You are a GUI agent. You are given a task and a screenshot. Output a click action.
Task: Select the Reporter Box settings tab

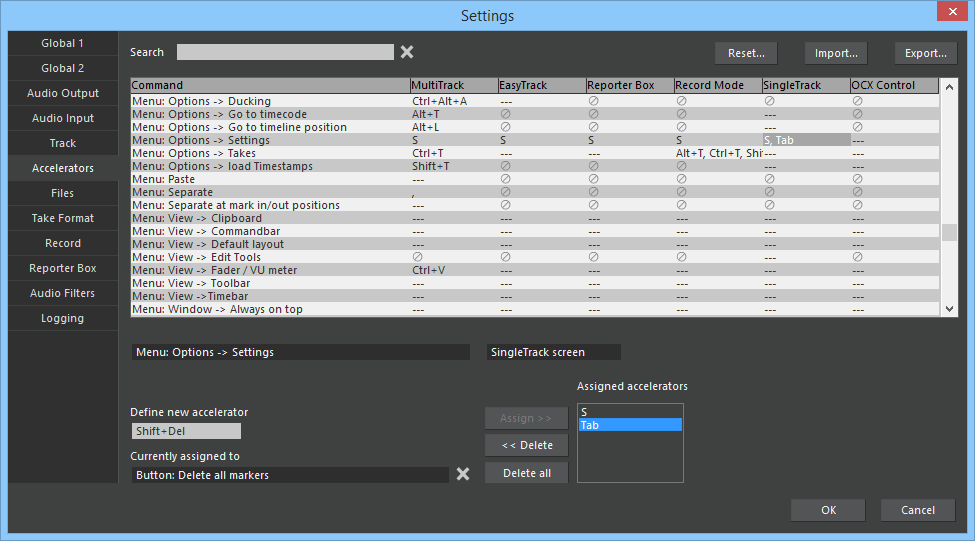point(63,268)
